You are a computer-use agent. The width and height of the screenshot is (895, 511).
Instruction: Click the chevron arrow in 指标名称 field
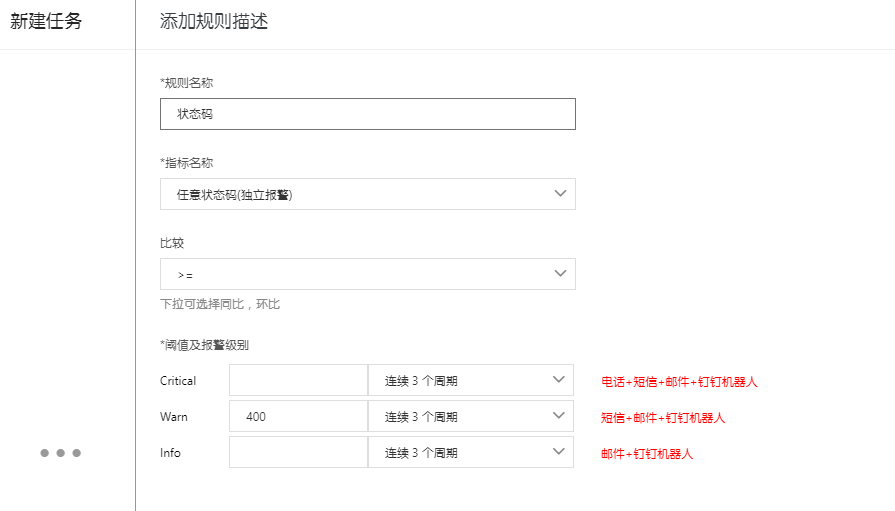click(x=560, y=194)
